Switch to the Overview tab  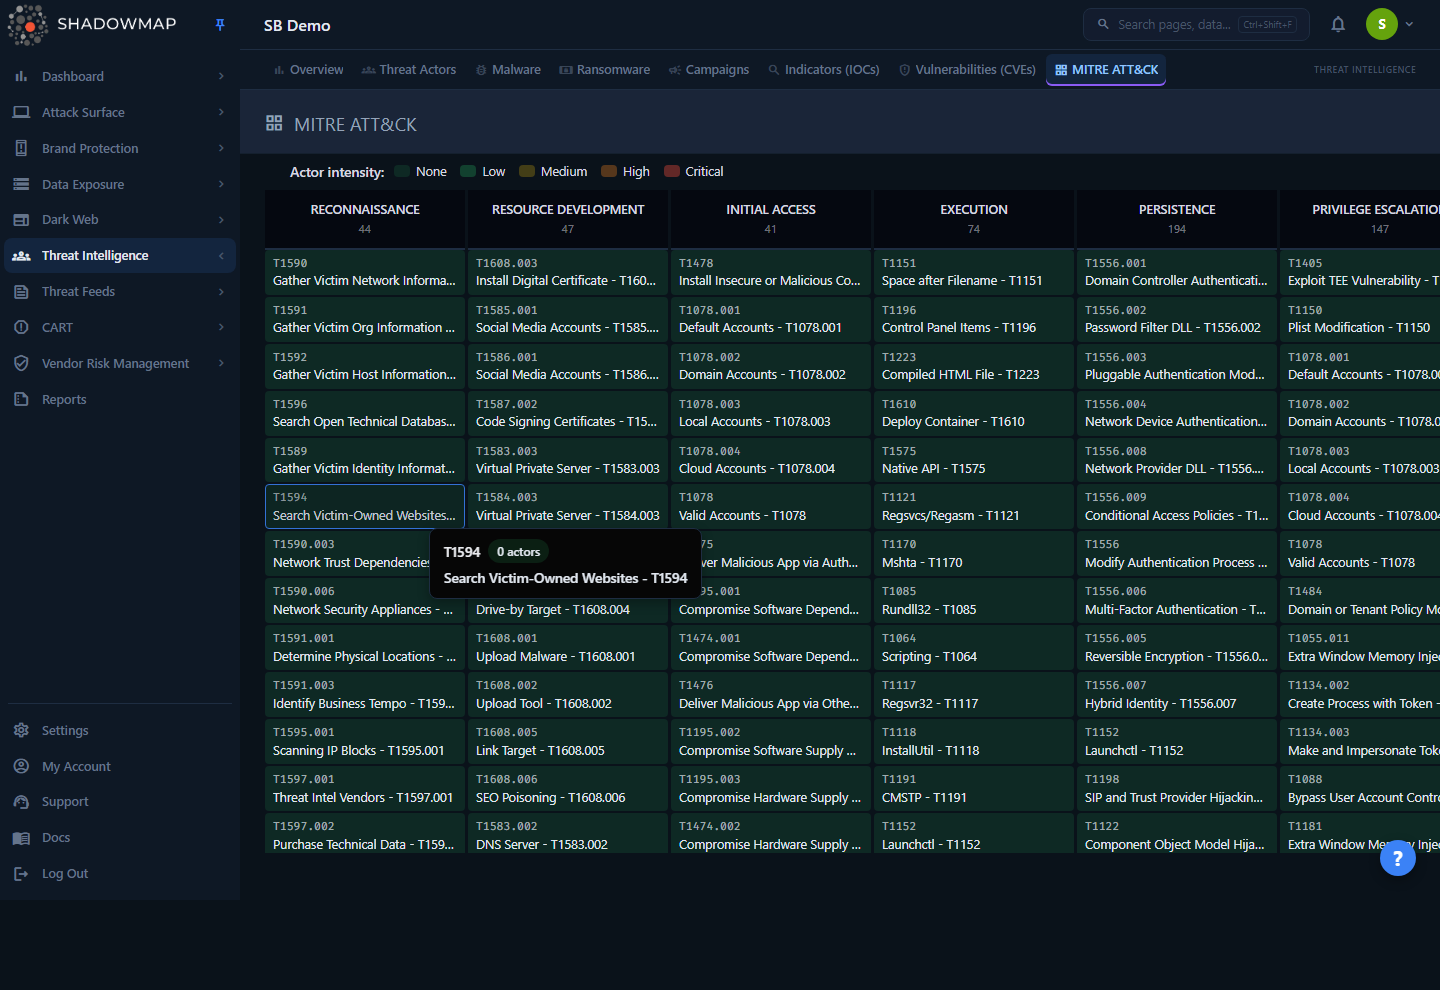tap(308, 70)
